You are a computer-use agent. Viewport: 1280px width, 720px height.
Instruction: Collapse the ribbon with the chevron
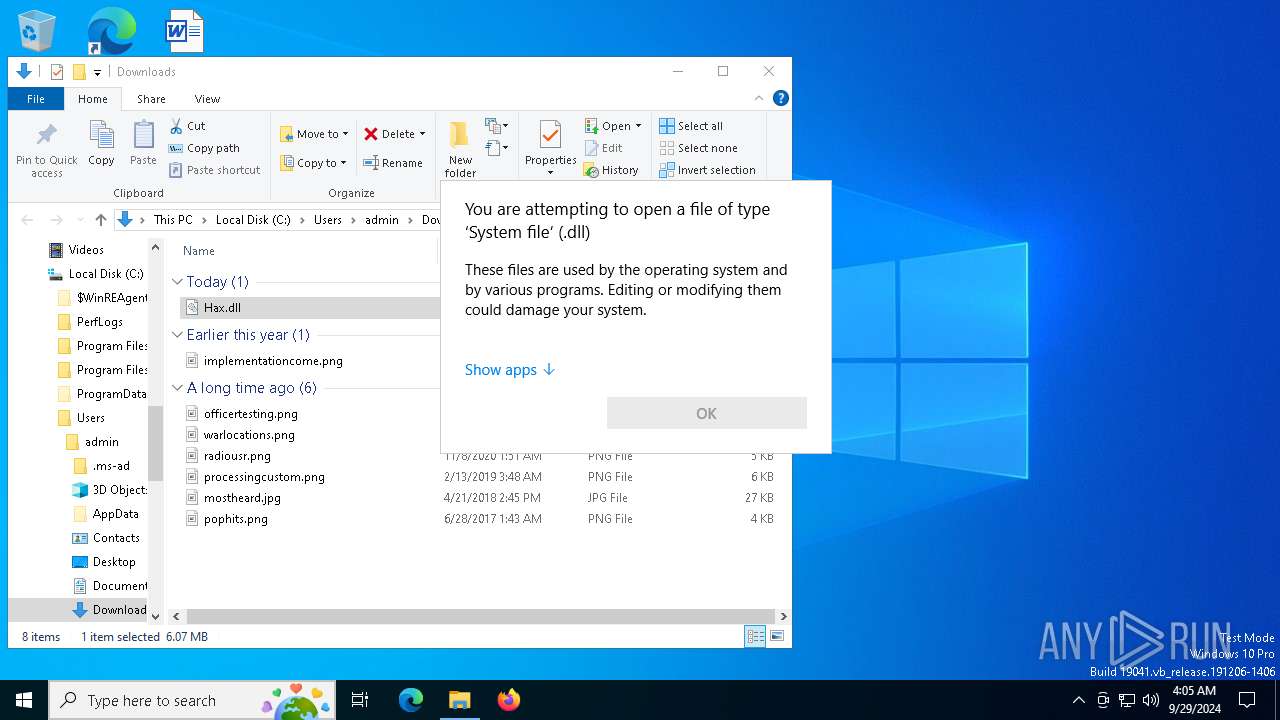coord(759,98)
